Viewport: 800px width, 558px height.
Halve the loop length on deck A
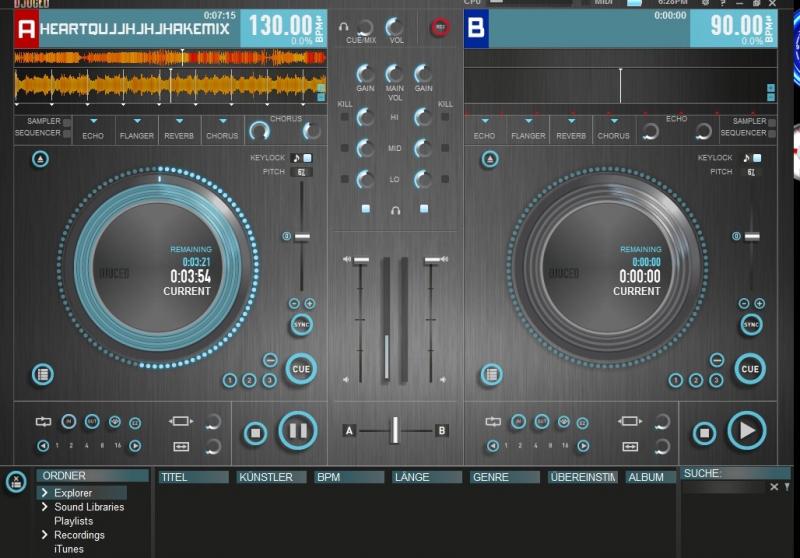click(x=43, y=446)
